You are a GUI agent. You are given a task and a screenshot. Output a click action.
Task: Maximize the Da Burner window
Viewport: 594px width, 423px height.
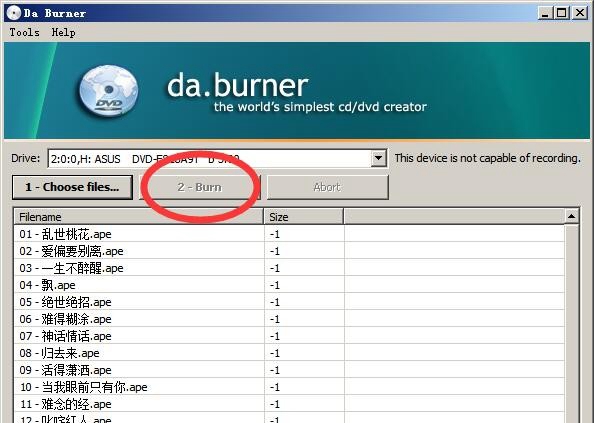(x=562, y=13)
